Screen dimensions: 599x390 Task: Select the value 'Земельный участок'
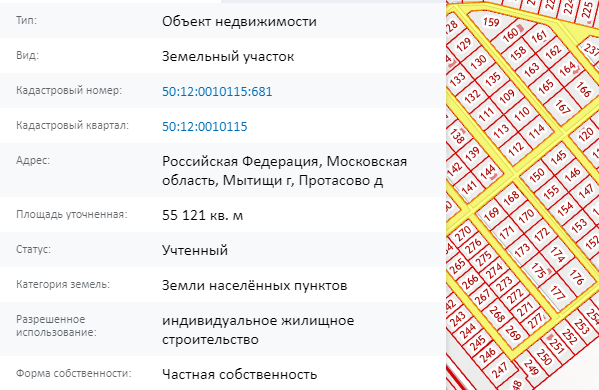[x=228, y=57]
